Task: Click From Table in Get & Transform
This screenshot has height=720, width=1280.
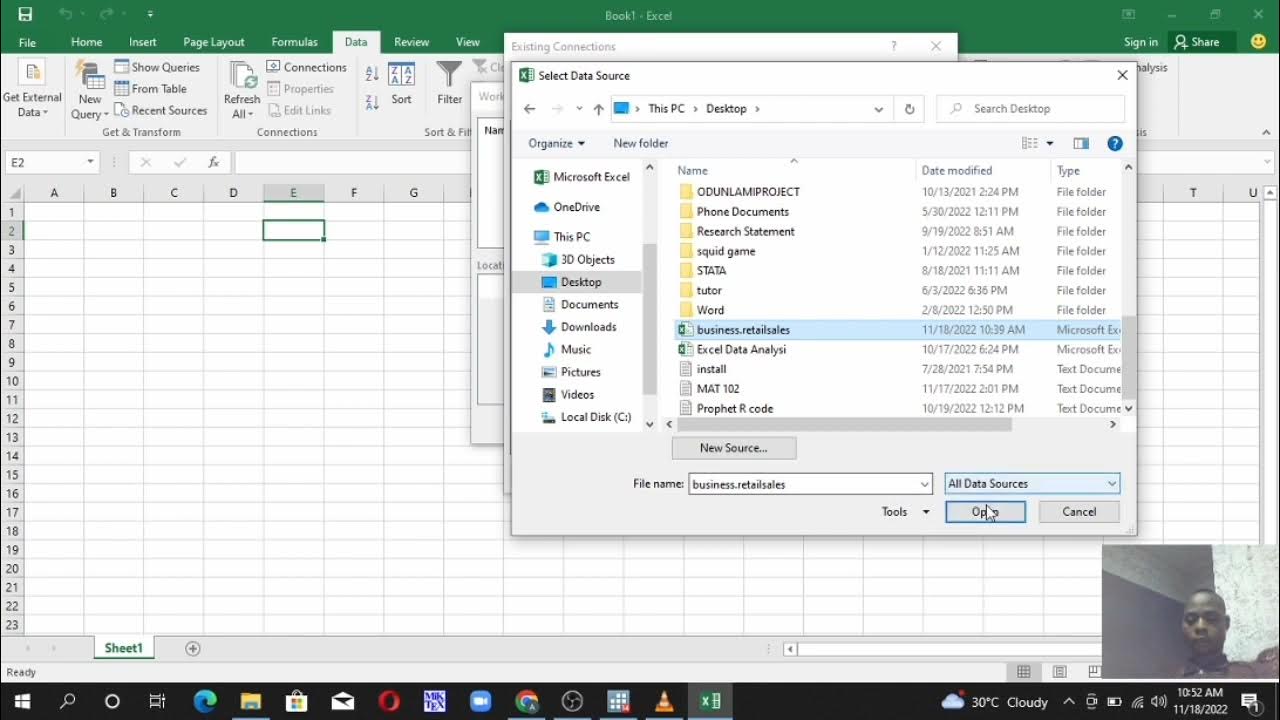Action: [x=151, y=89]
